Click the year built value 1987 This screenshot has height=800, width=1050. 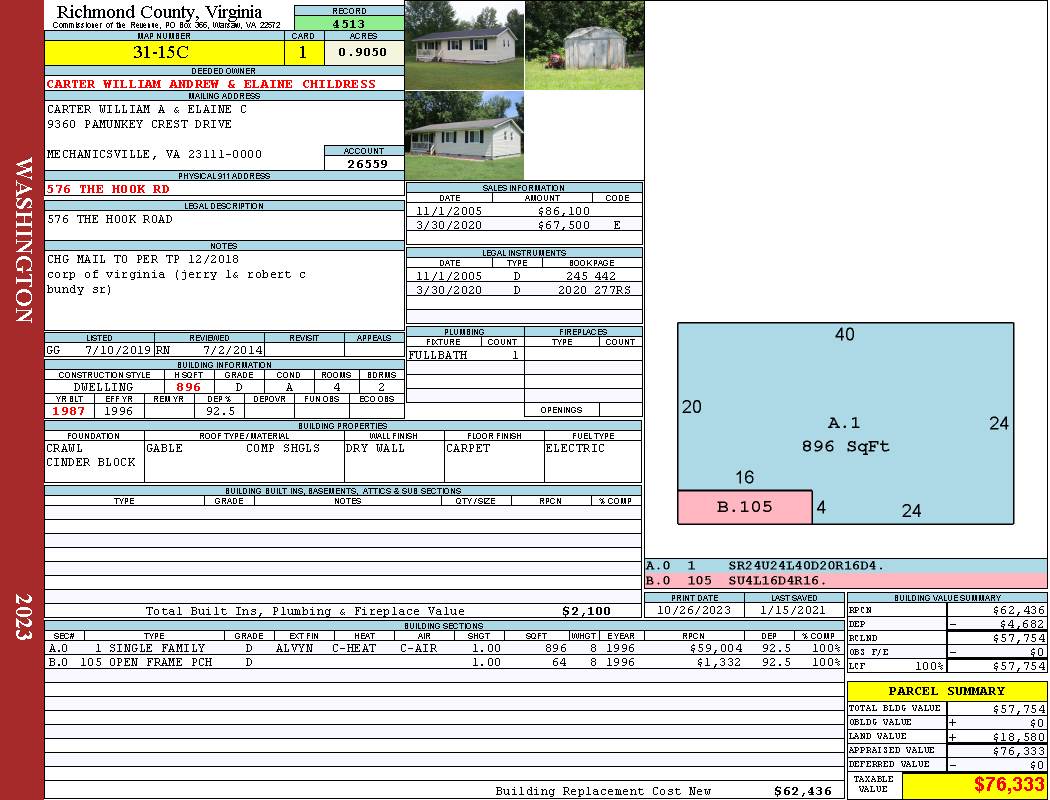[68, 411]
